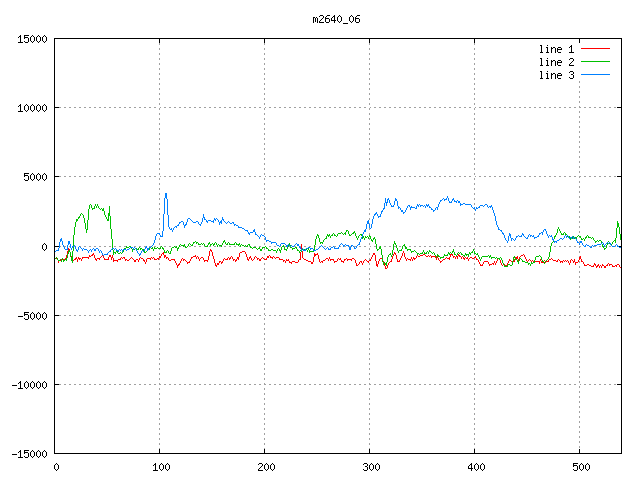Click the 500 x-axis tick label
Image resolution: width=640 pixels, height=480 pixels.
(x=580, y=466)
